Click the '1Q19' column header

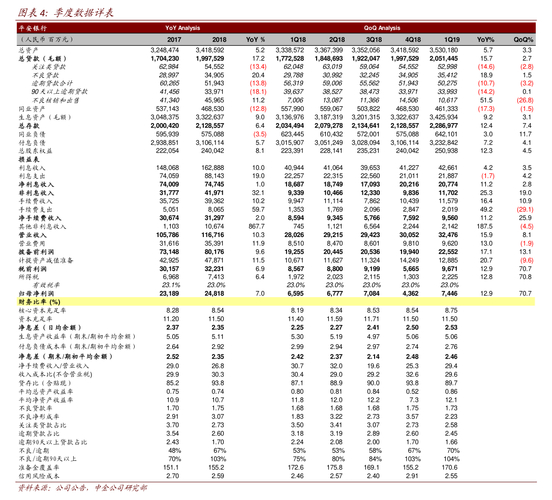click(x=452, y=39)
